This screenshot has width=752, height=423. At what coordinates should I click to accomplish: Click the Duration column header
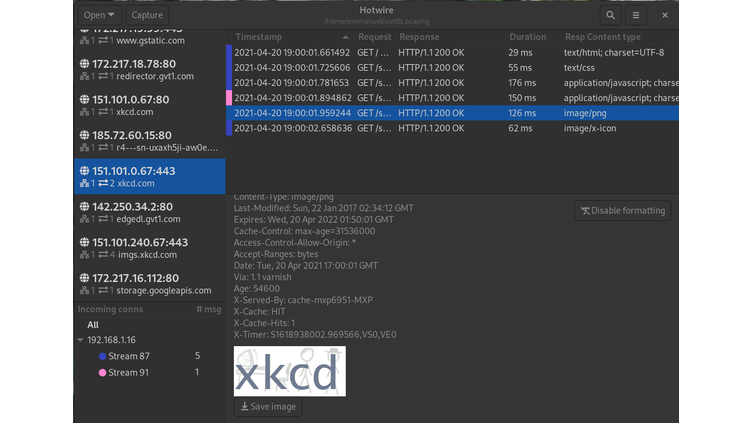[527, 36]
